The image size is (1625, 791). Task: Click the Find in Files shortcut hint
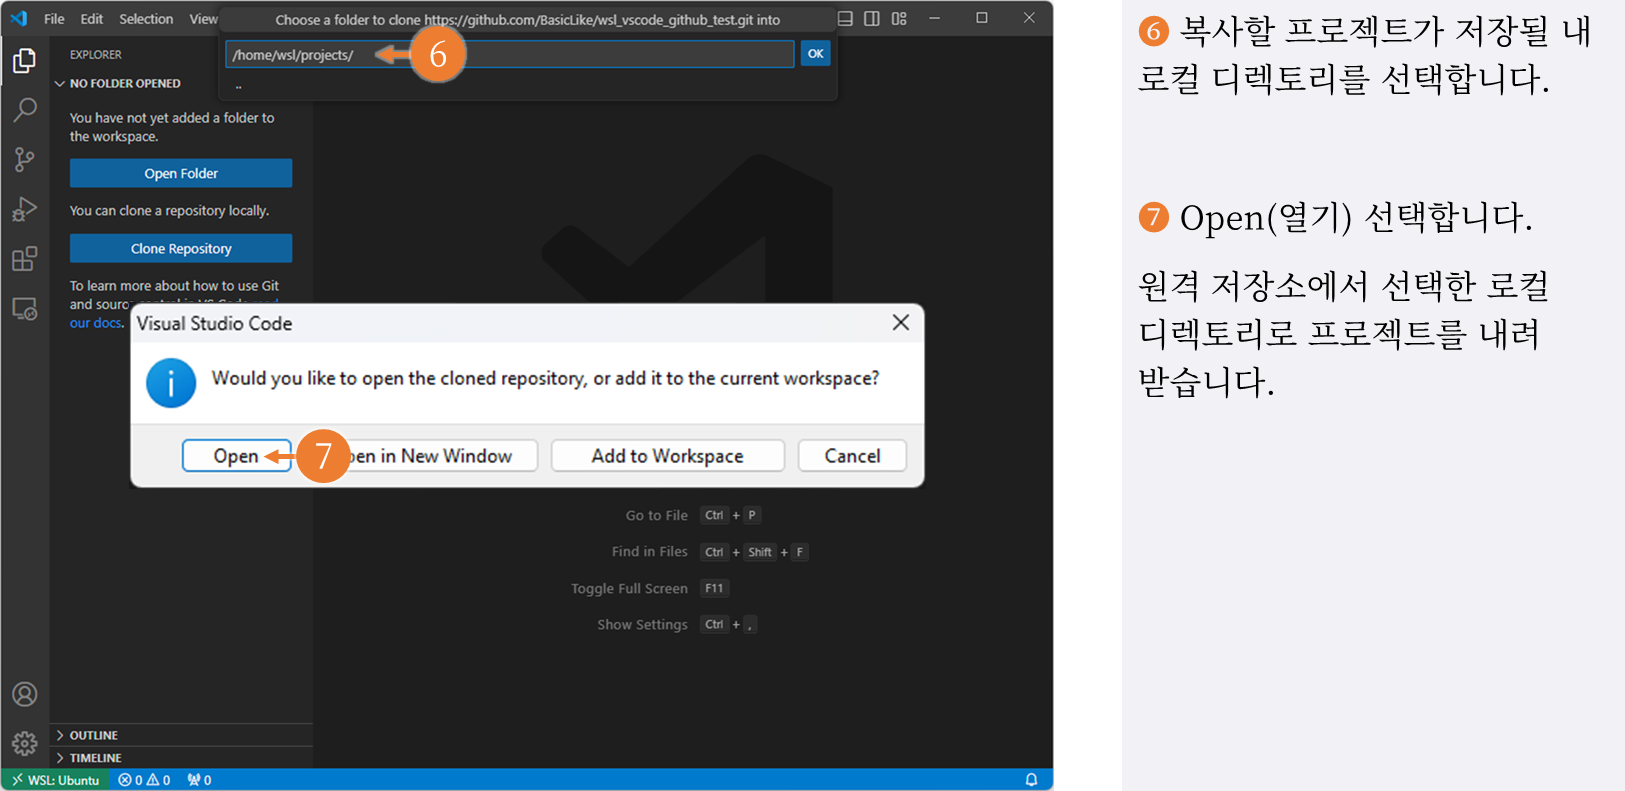709,552
